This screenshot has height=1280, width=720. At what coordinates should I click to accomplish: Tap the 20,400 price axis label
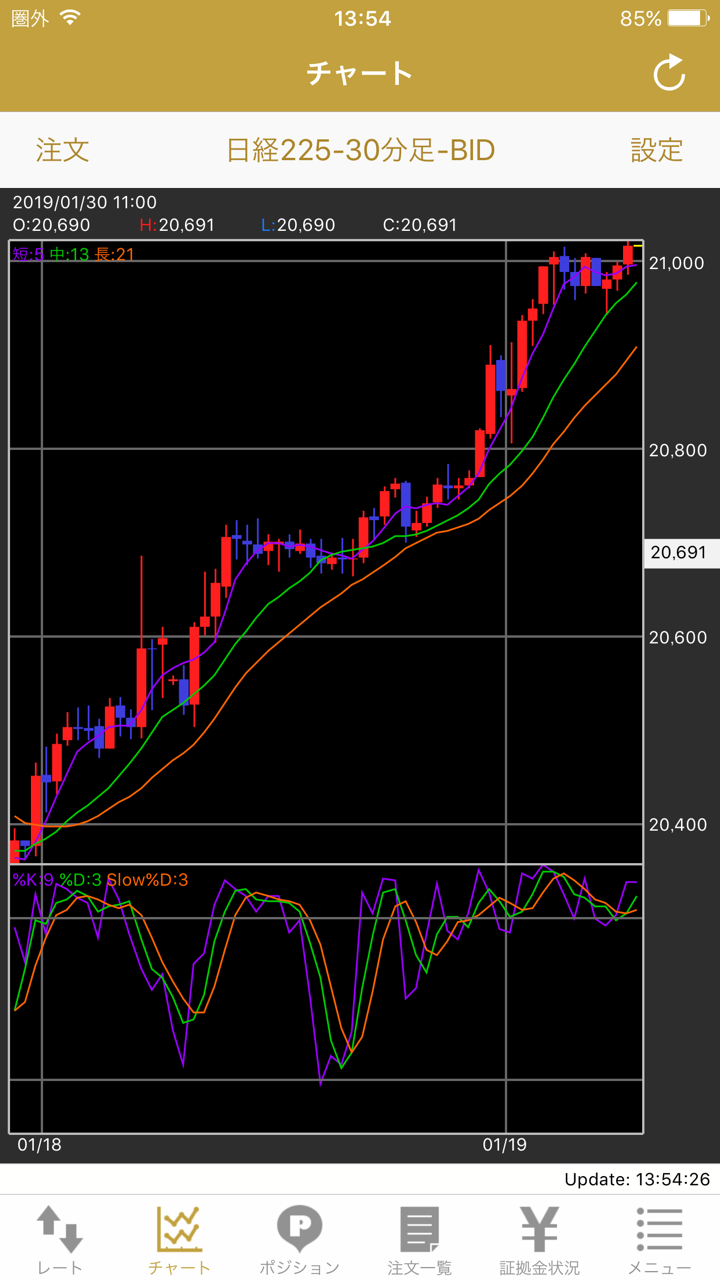677,825
